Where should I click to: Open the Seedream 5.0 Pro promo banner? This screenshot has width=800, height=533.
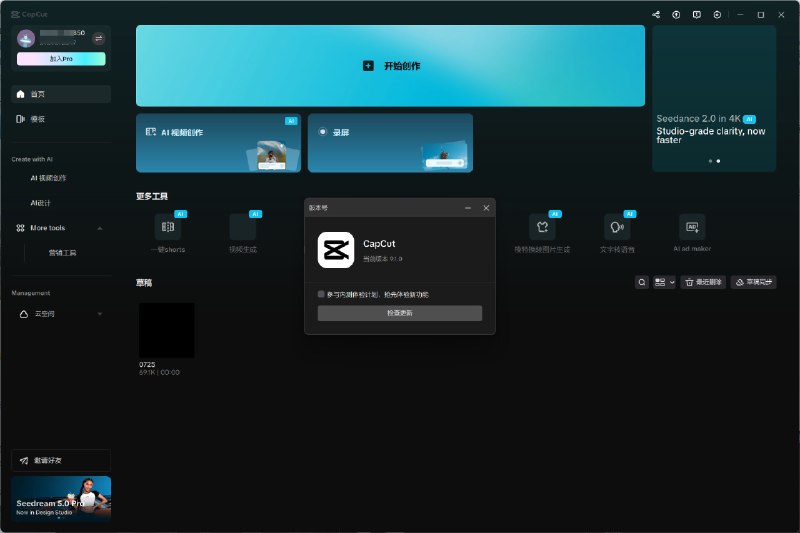[x=61, y=498]
